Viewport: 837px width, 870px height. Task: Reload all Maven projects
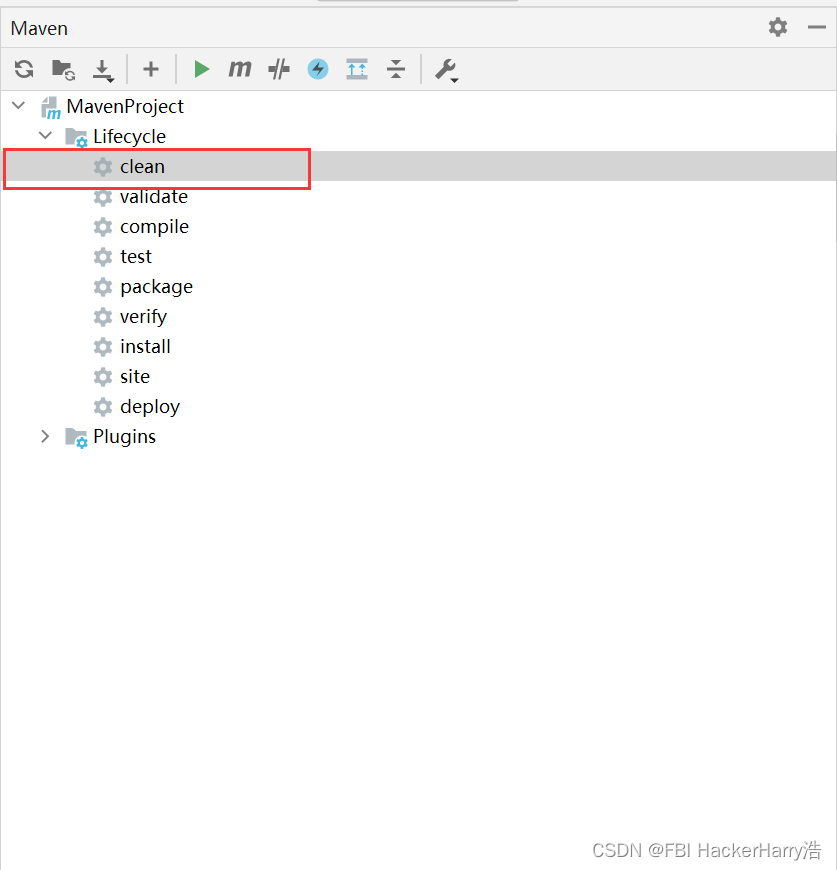click(x=24, y=69)
